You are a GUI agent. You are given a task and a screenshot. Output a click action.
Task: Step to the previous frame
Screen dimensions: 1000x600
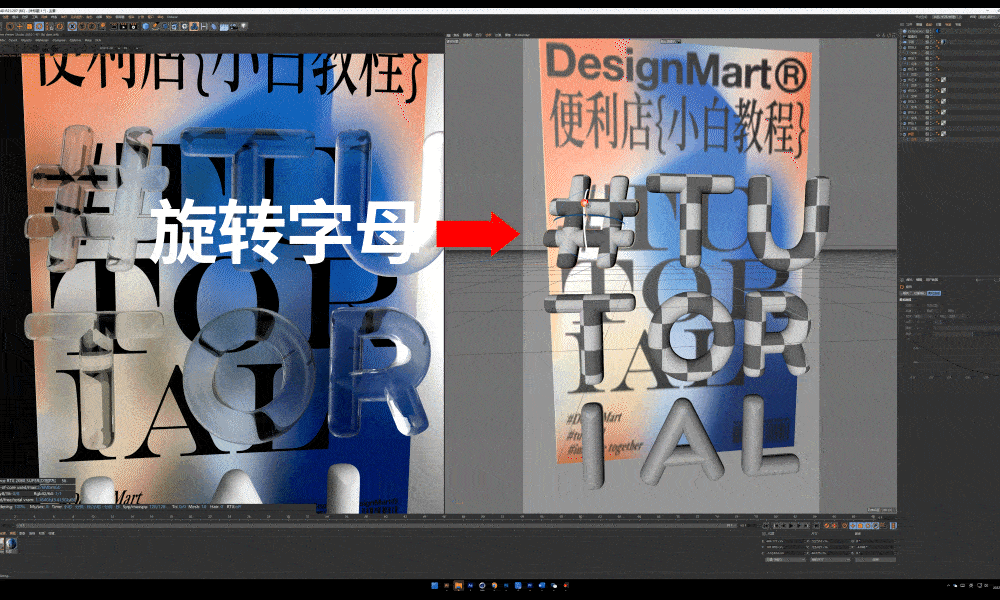click(784, 526)
